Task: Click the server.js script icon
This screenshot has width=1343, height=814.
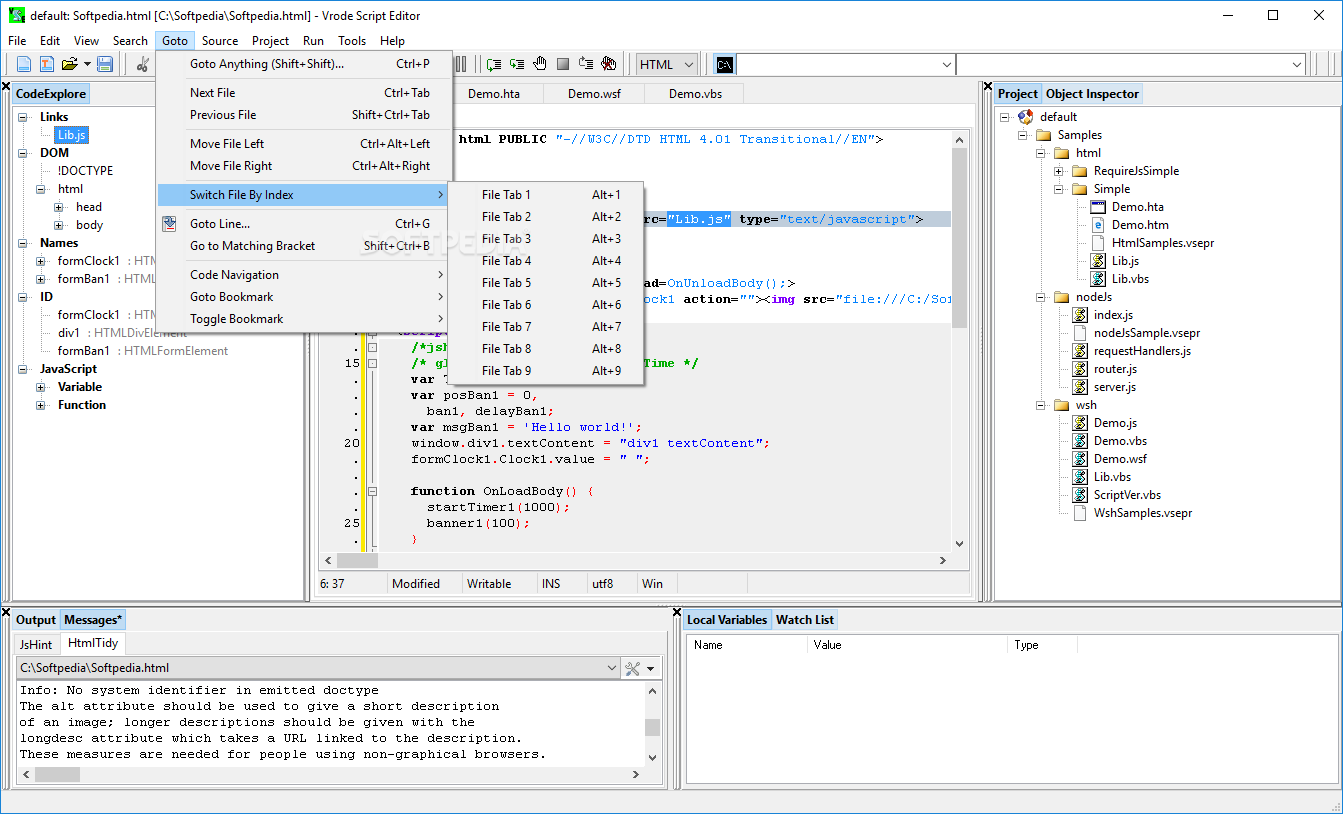Action: (1080, 387)
